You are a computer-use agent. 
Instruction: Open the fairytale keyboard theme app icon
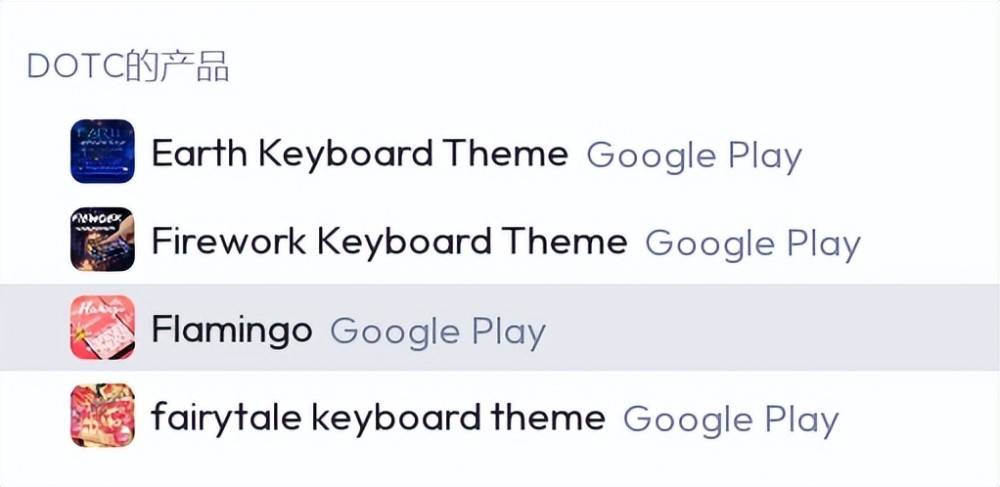pos(102,415)
